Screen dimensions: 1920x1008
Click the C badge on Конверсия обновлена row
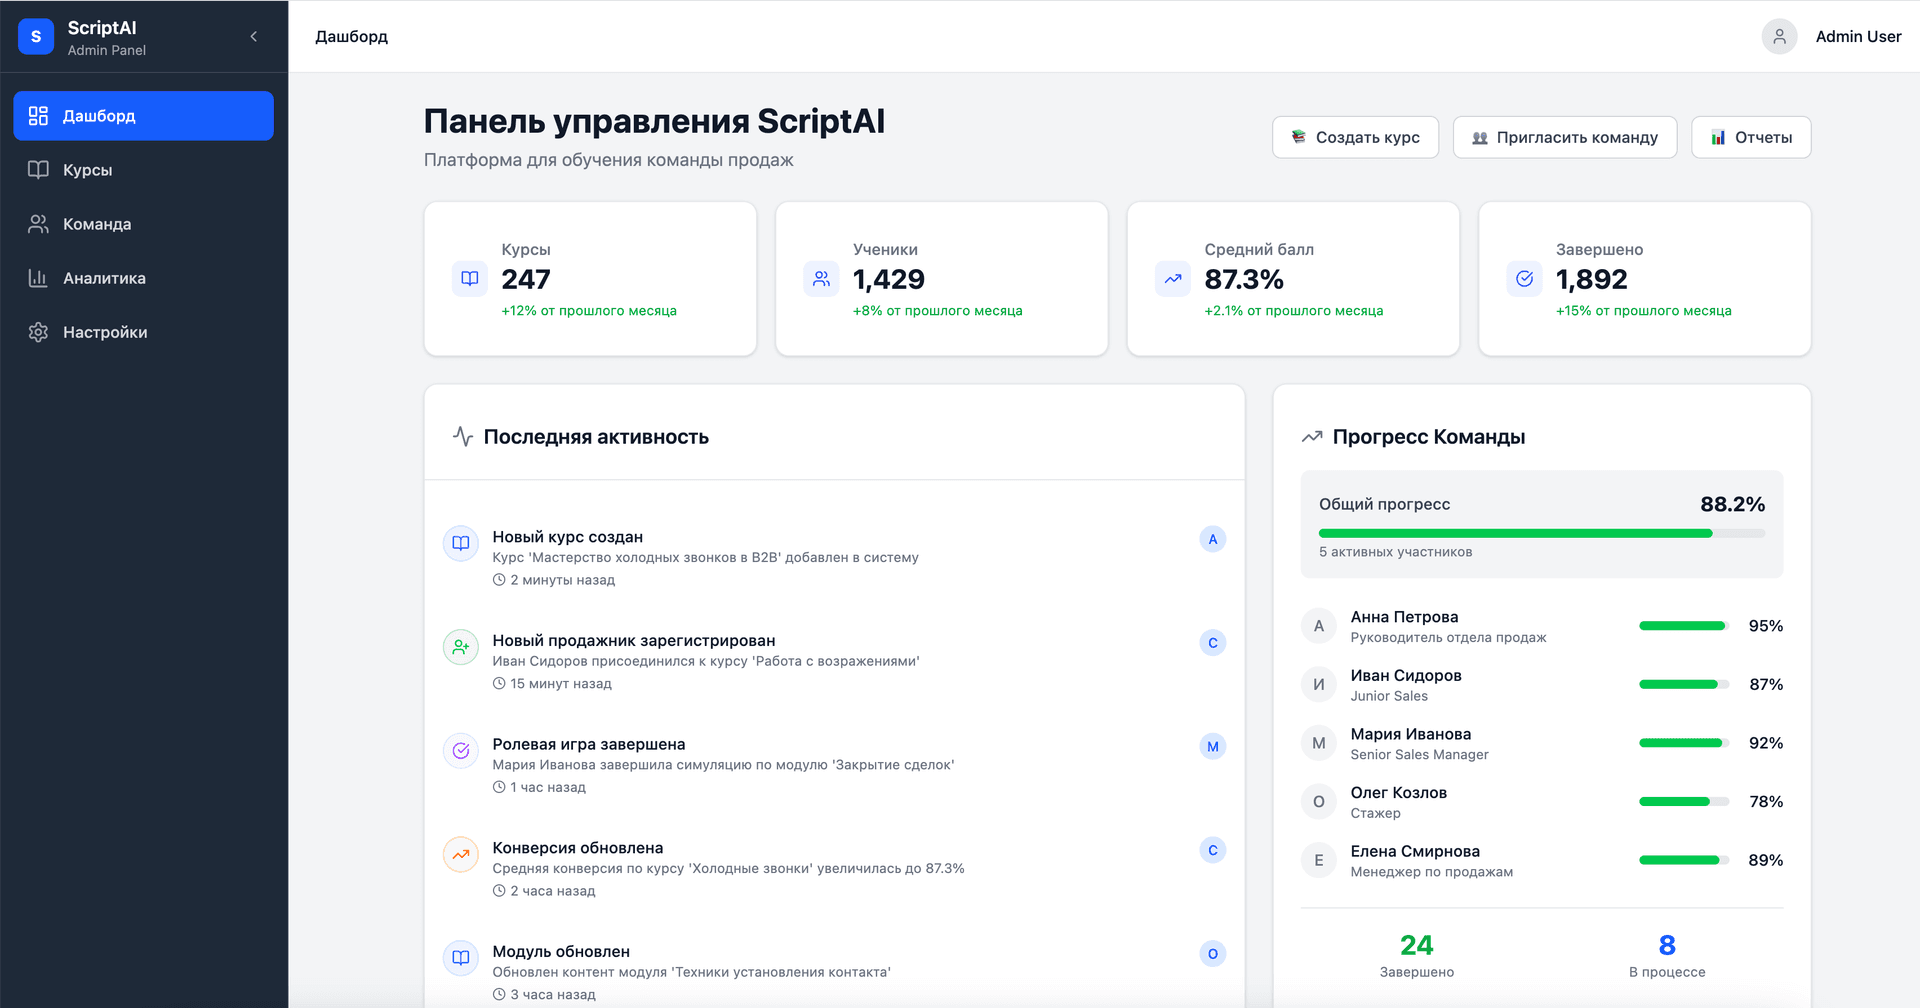click(1213, 850)
